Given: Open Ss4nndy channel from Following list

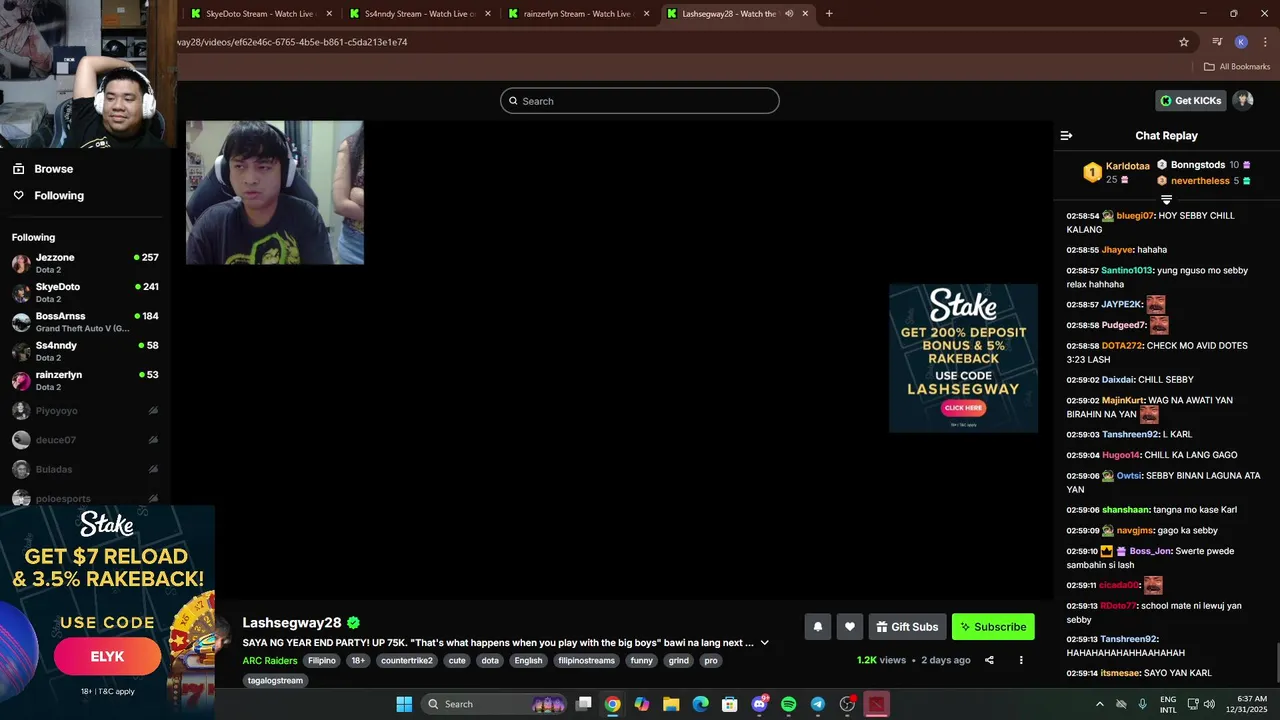Looking at the screenshot, I should pyautogui.click(x=85, y=351).
